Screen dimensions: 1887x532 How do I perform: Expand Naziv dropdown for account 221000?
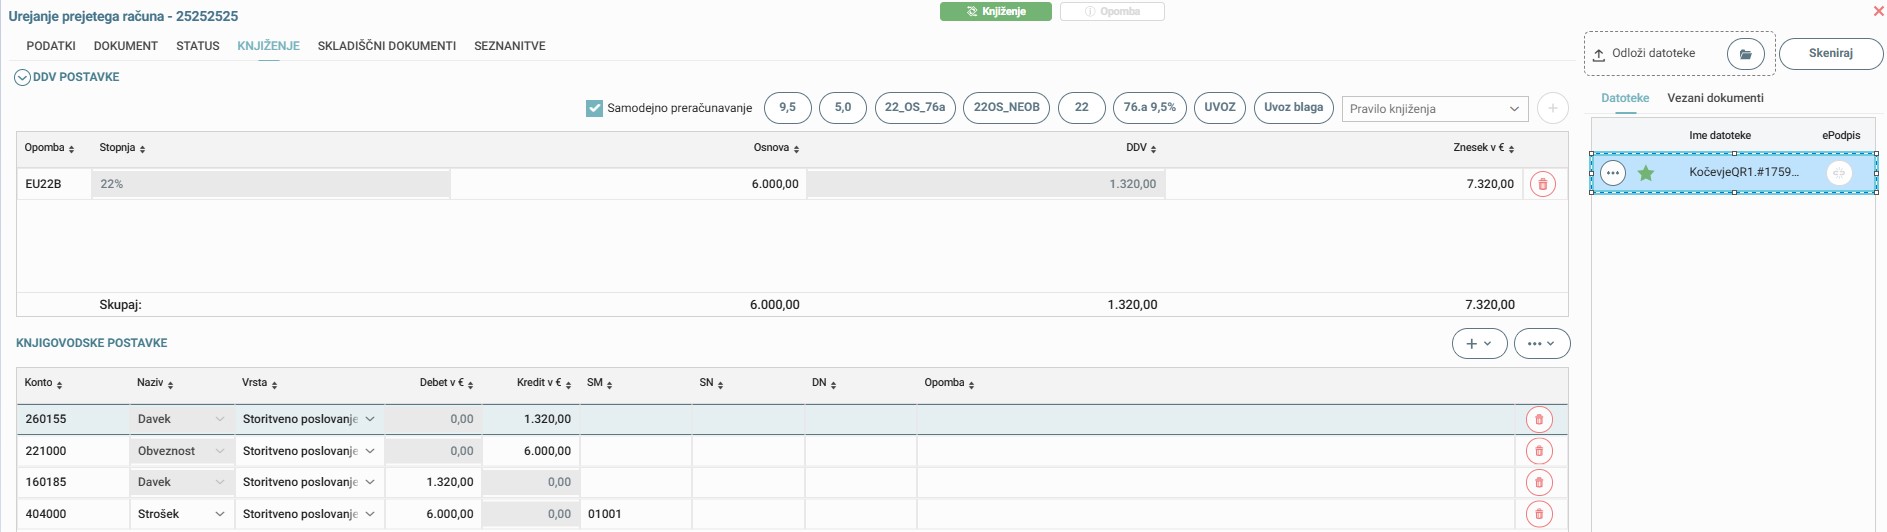pyautogui.click(x=219, y=451)
